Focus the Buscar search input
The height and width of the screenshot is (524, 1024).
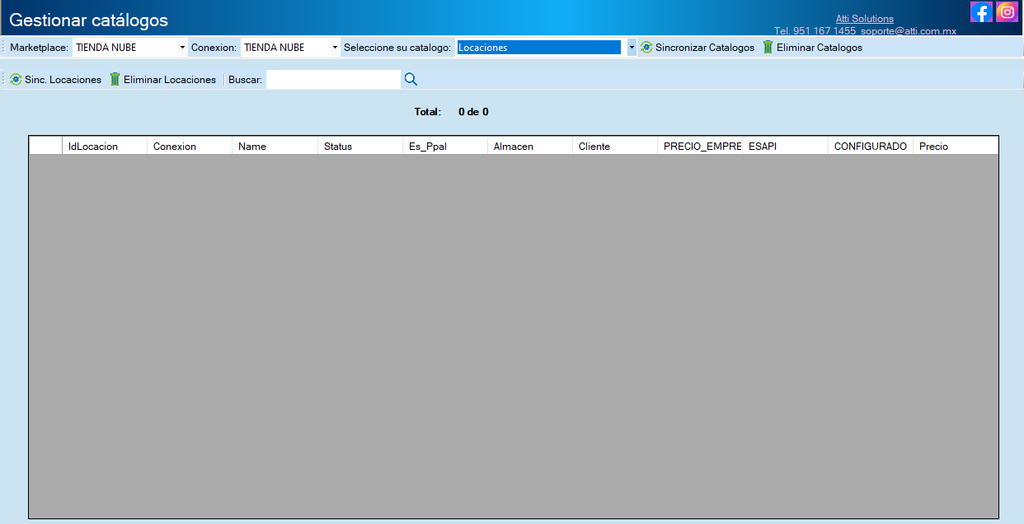333,79
